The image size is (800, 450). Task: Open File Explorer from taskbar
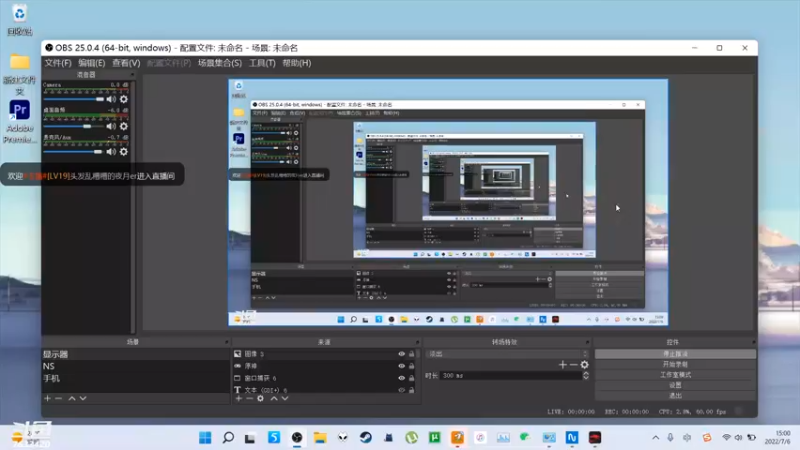[x=320, y=437]
